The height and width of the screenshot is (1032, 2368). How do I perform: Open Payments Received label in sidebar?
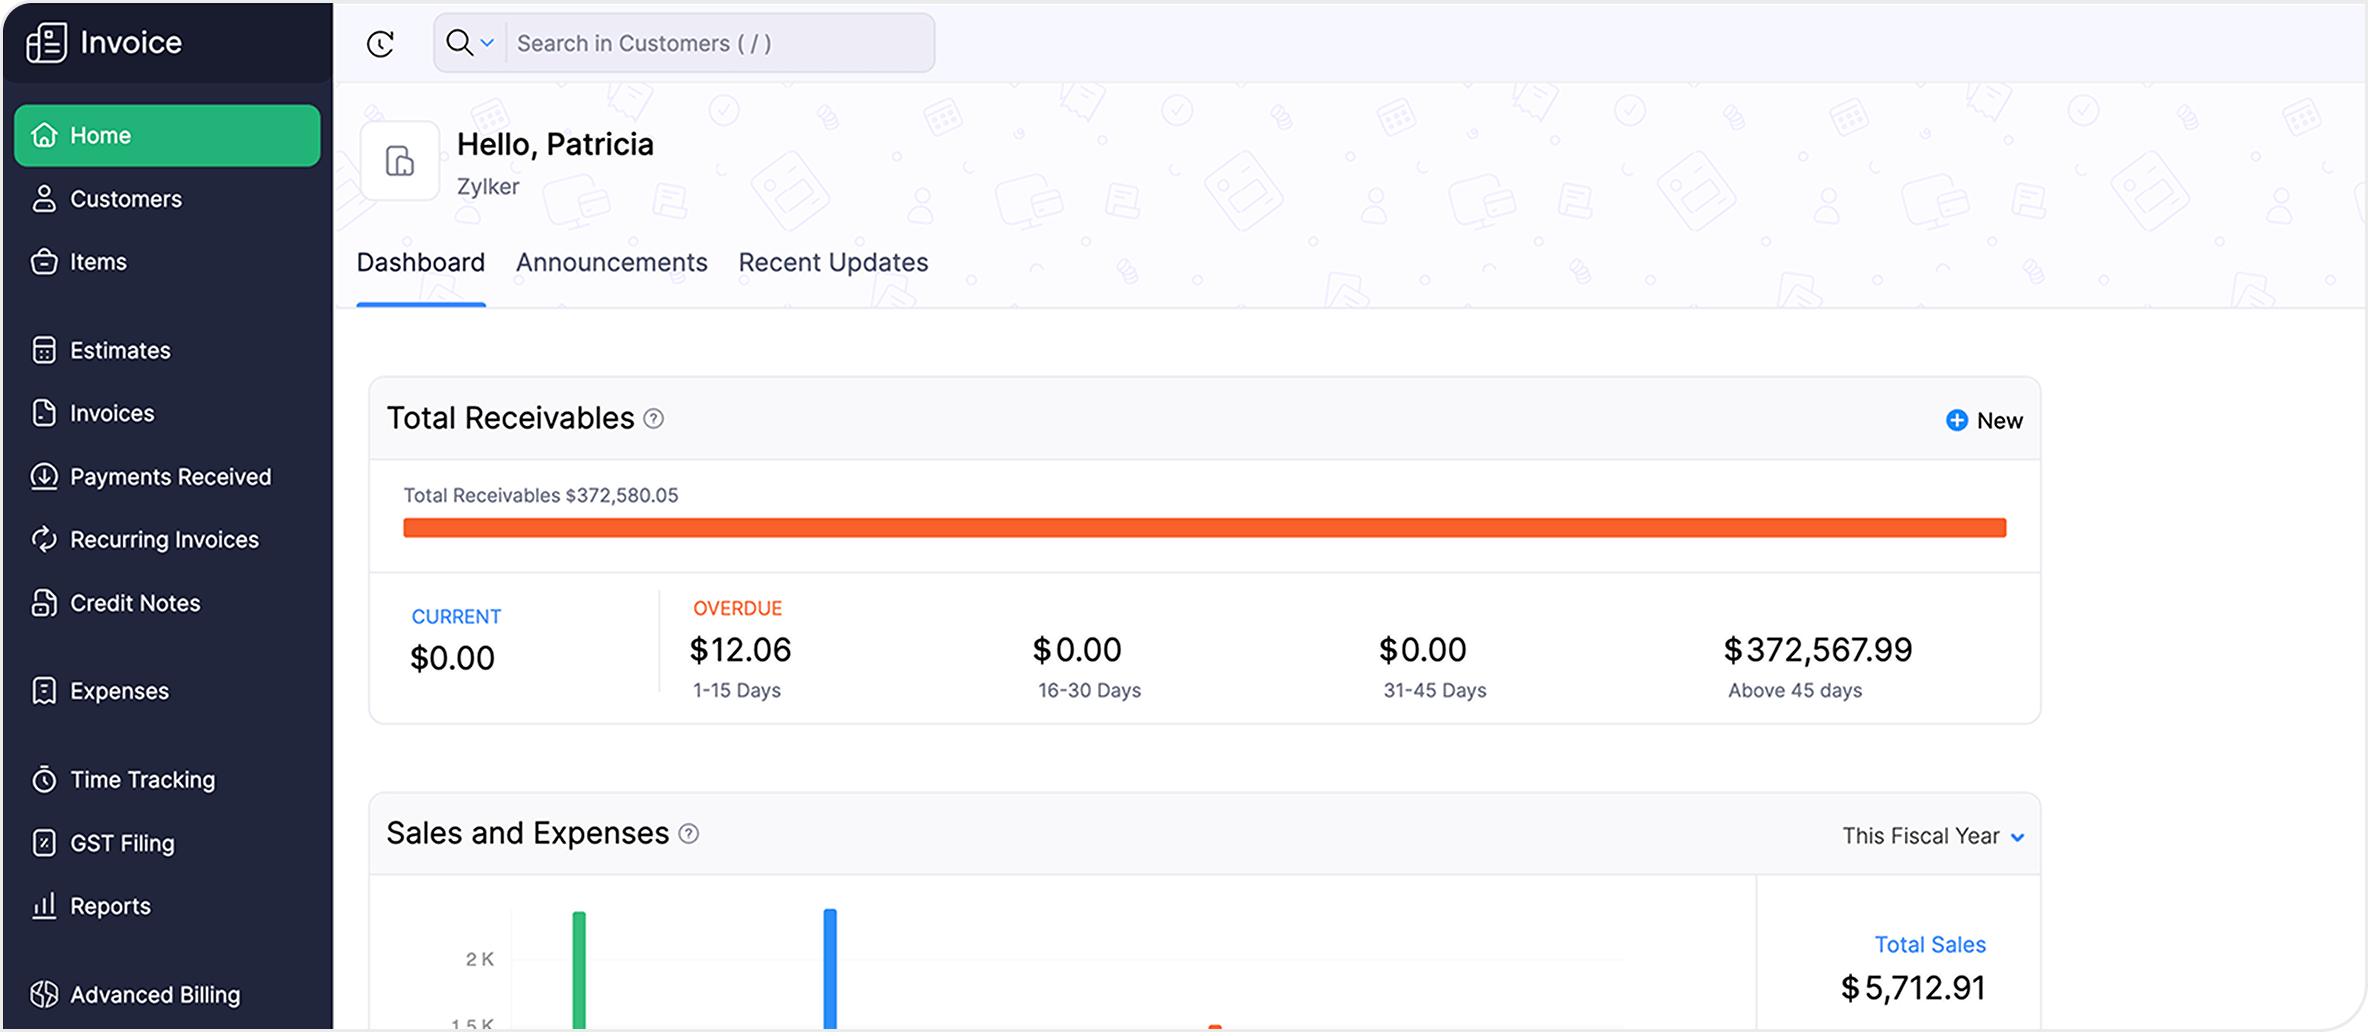coord(170,477)
